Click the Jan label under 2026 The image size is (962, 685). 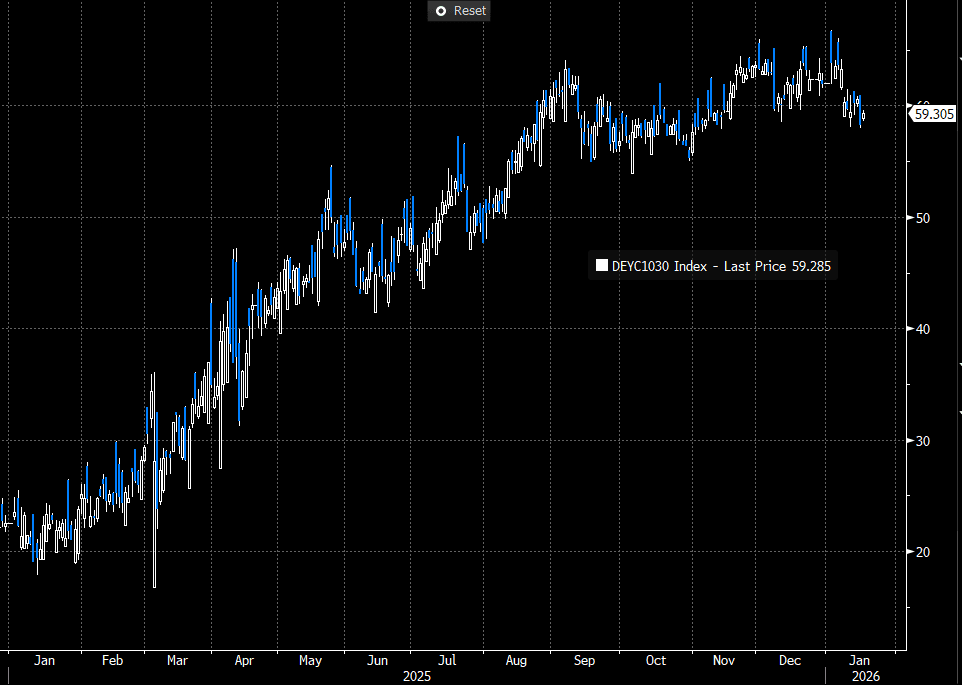[859, 661]
